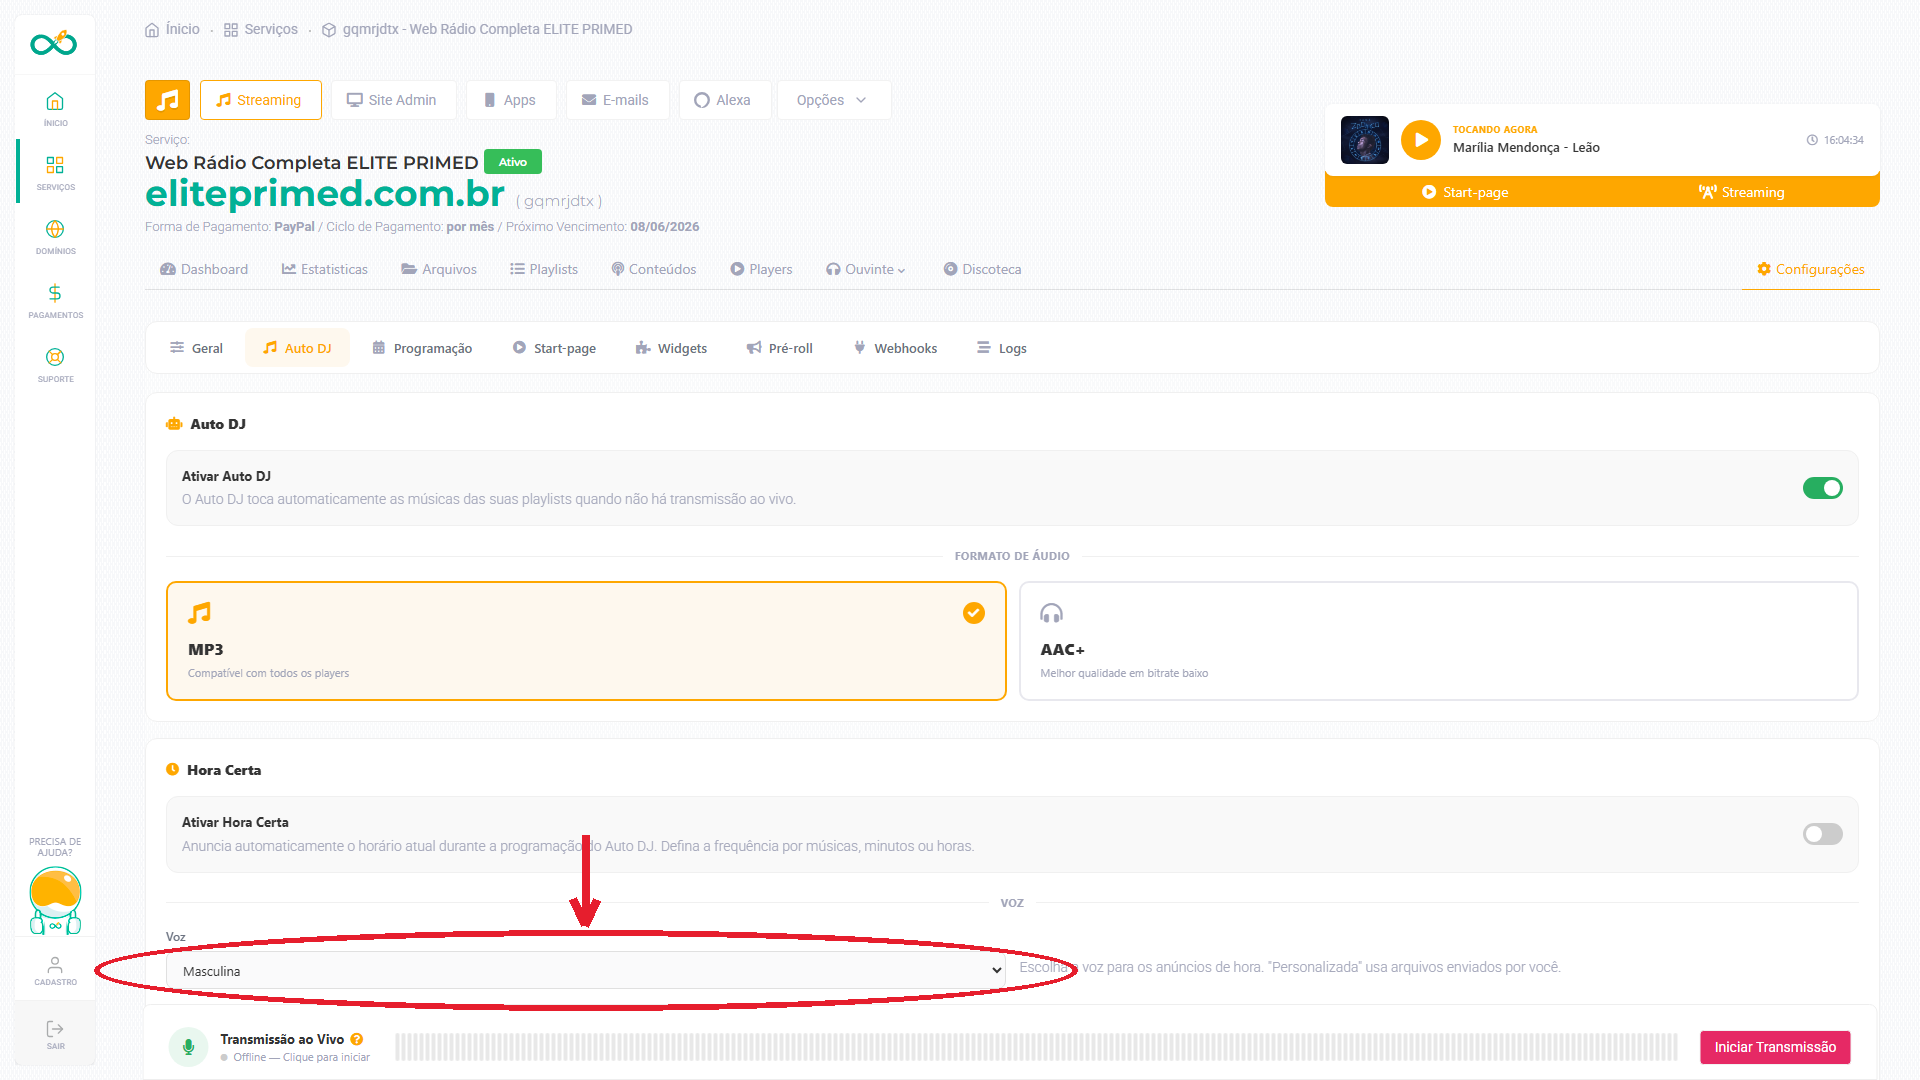Select Geral settings sub-tab
This screenshot has width=1920, height=1080.
(x=197, y=348)
